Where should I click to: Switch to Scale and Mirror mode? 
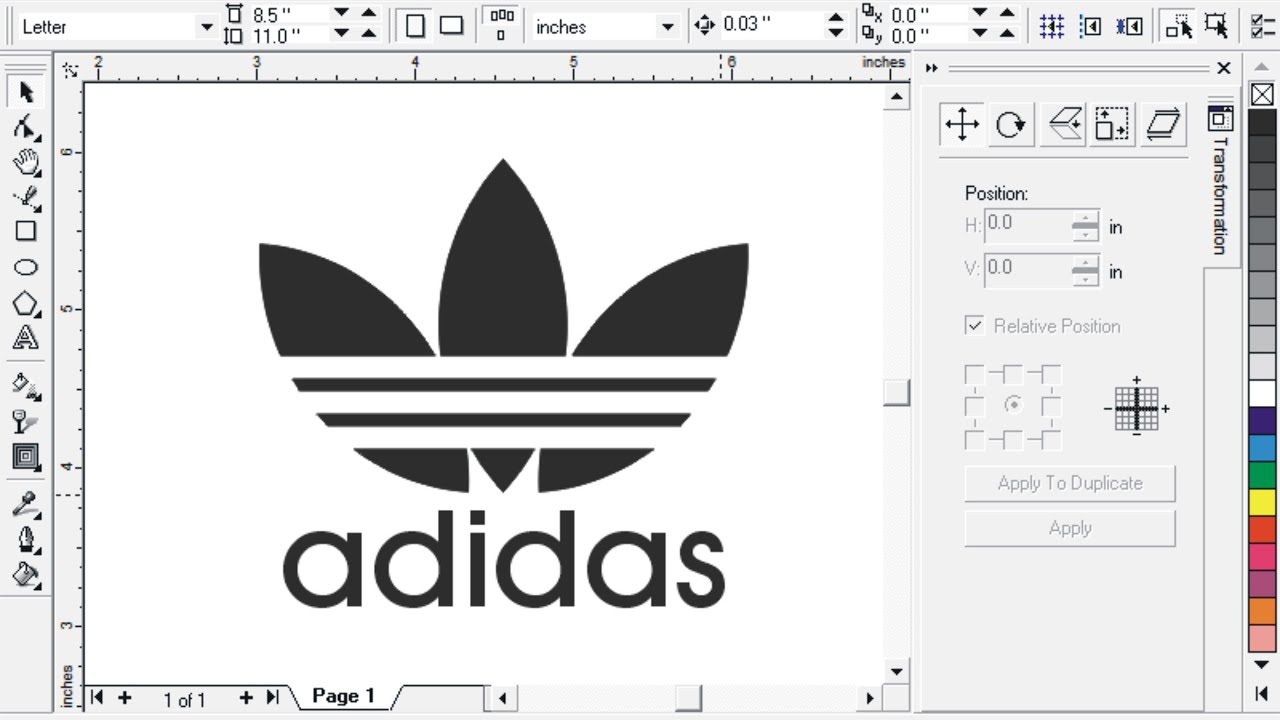click(1063, 125)
